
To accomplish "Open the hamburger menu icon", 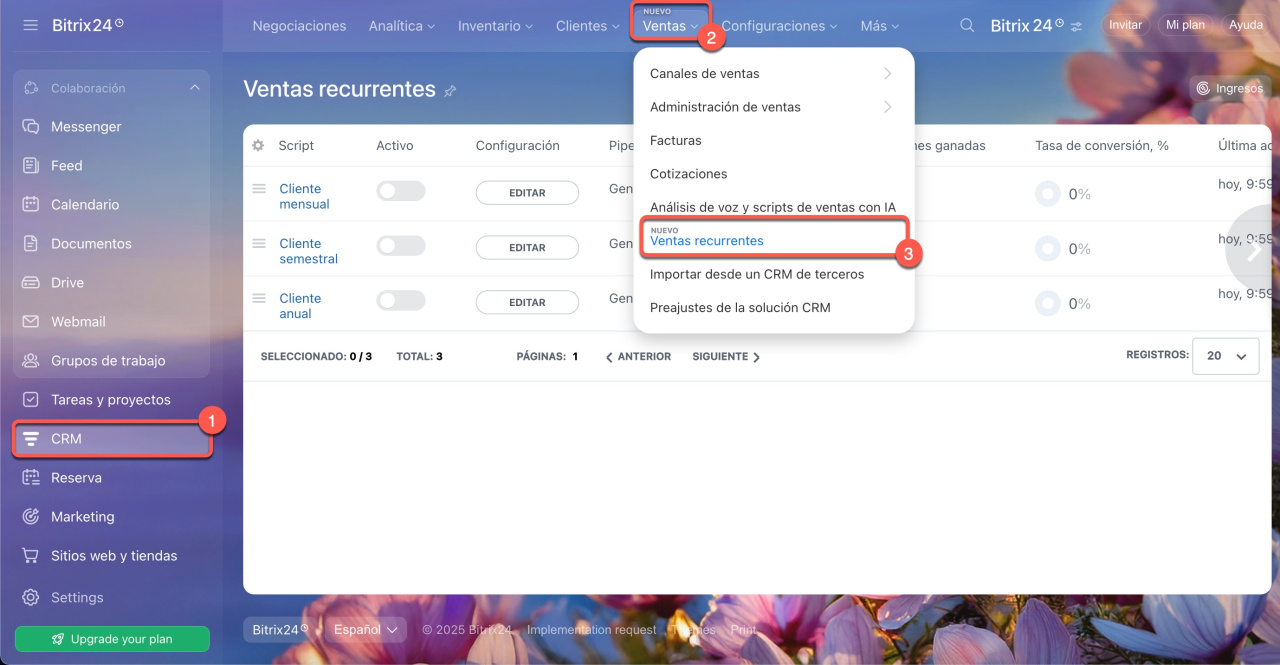I will (30, 25).
